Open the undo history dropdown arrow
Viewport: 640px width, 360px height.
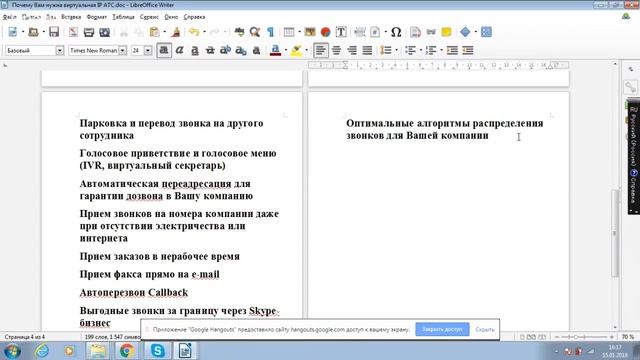(204, 32)
